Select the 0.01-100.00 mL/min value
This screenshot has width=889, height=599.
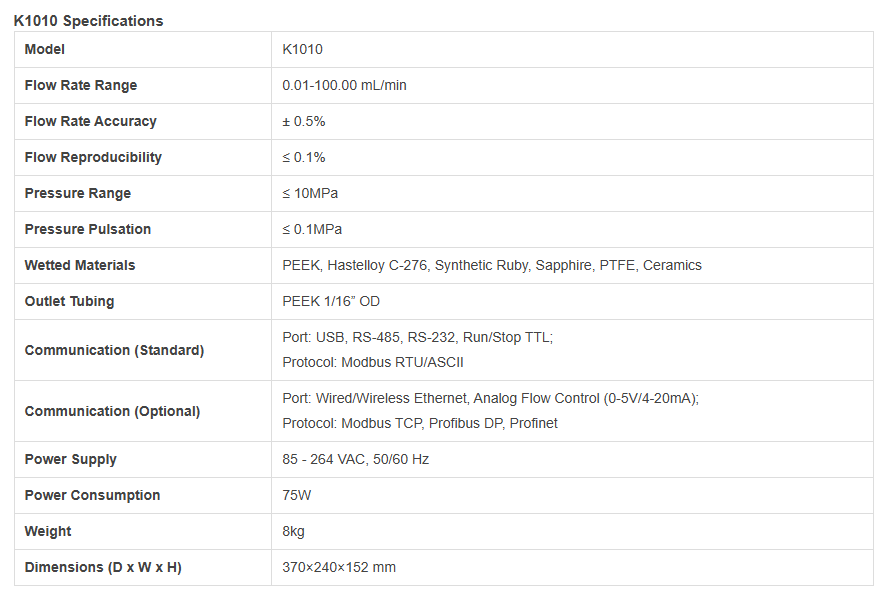(x=344, y=85)
